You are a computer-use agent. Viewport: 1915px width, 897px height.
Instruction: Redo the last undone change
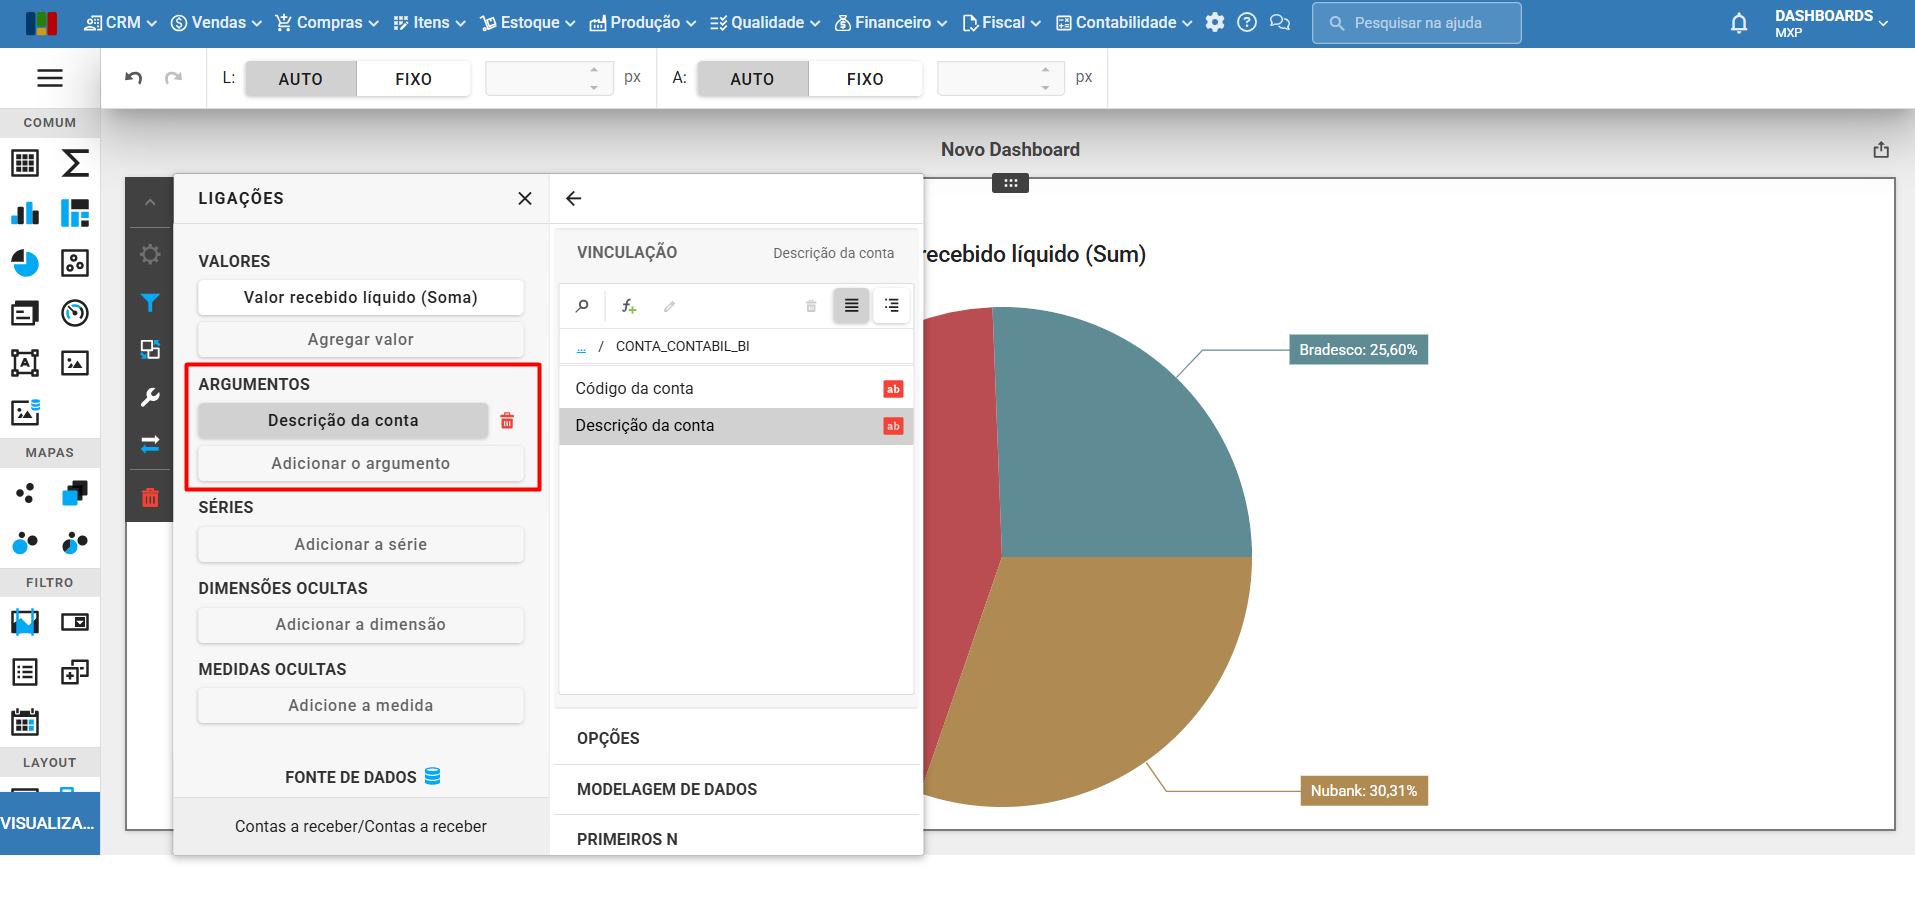click(x=173, y=78)
